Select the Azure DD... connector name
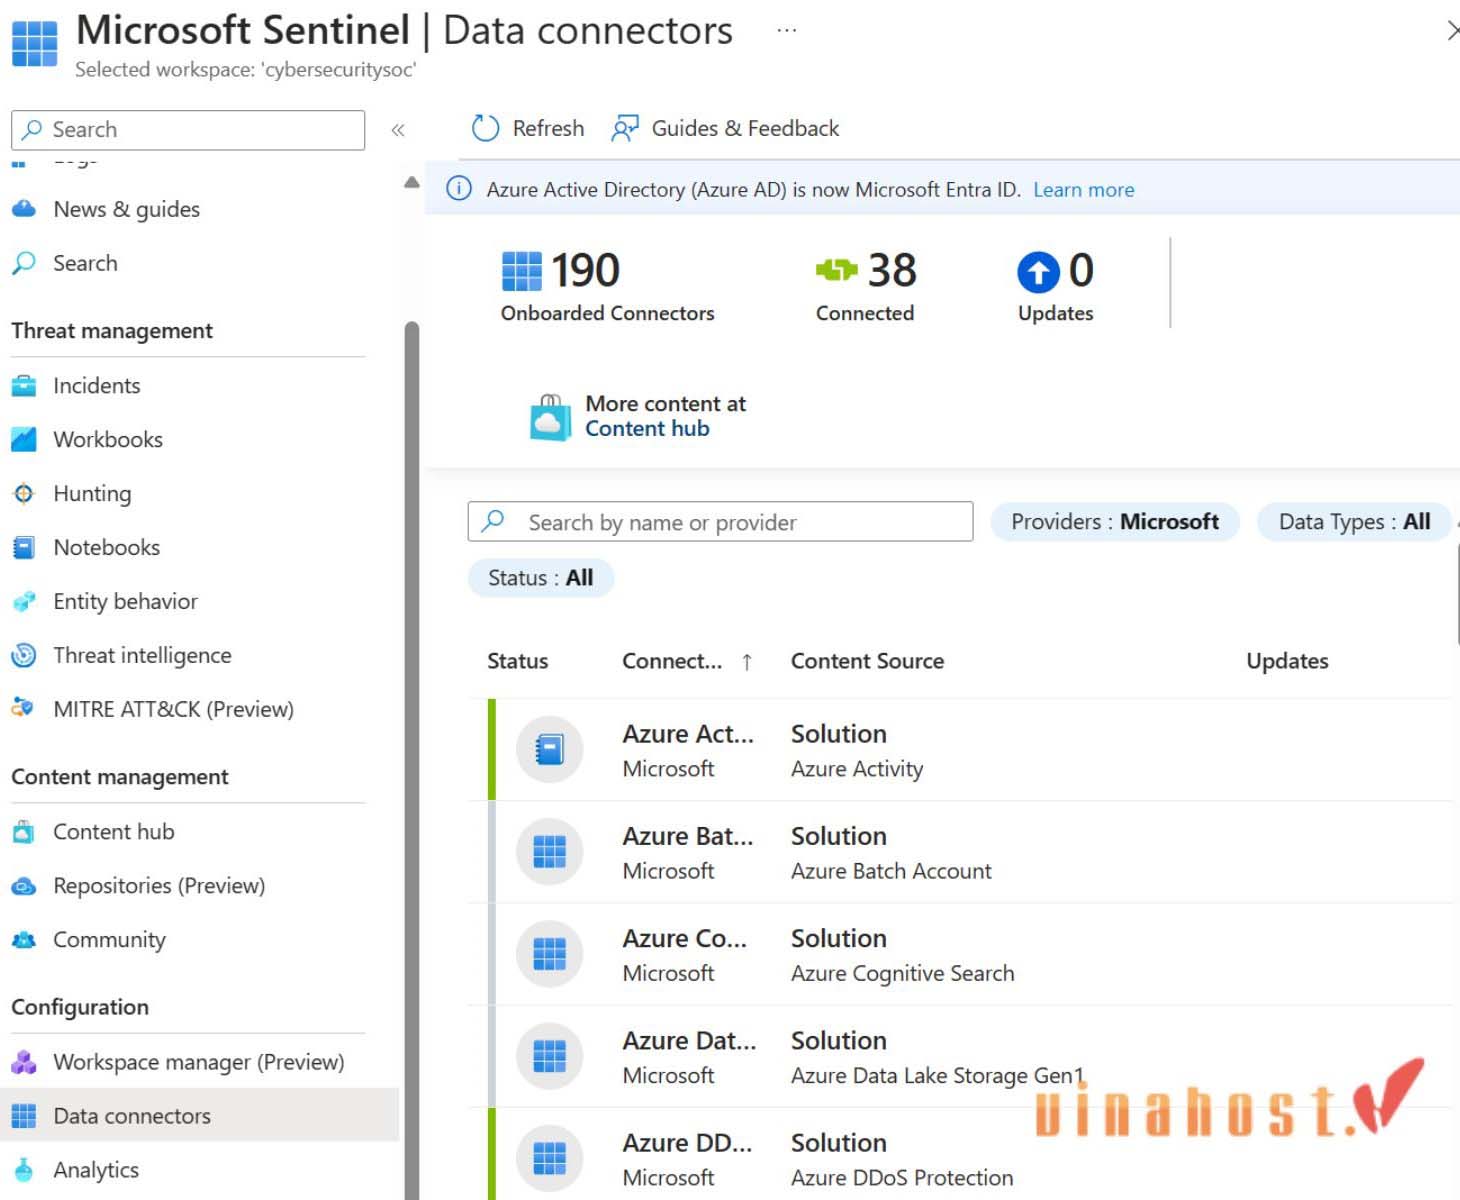1460x1200 pixels. tap(687, 1142)
